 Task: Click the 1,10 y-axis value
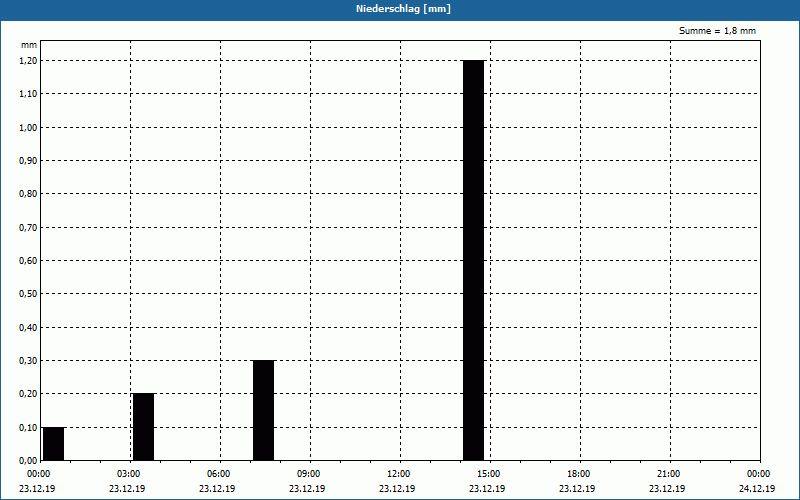click(x=28, y=94)
